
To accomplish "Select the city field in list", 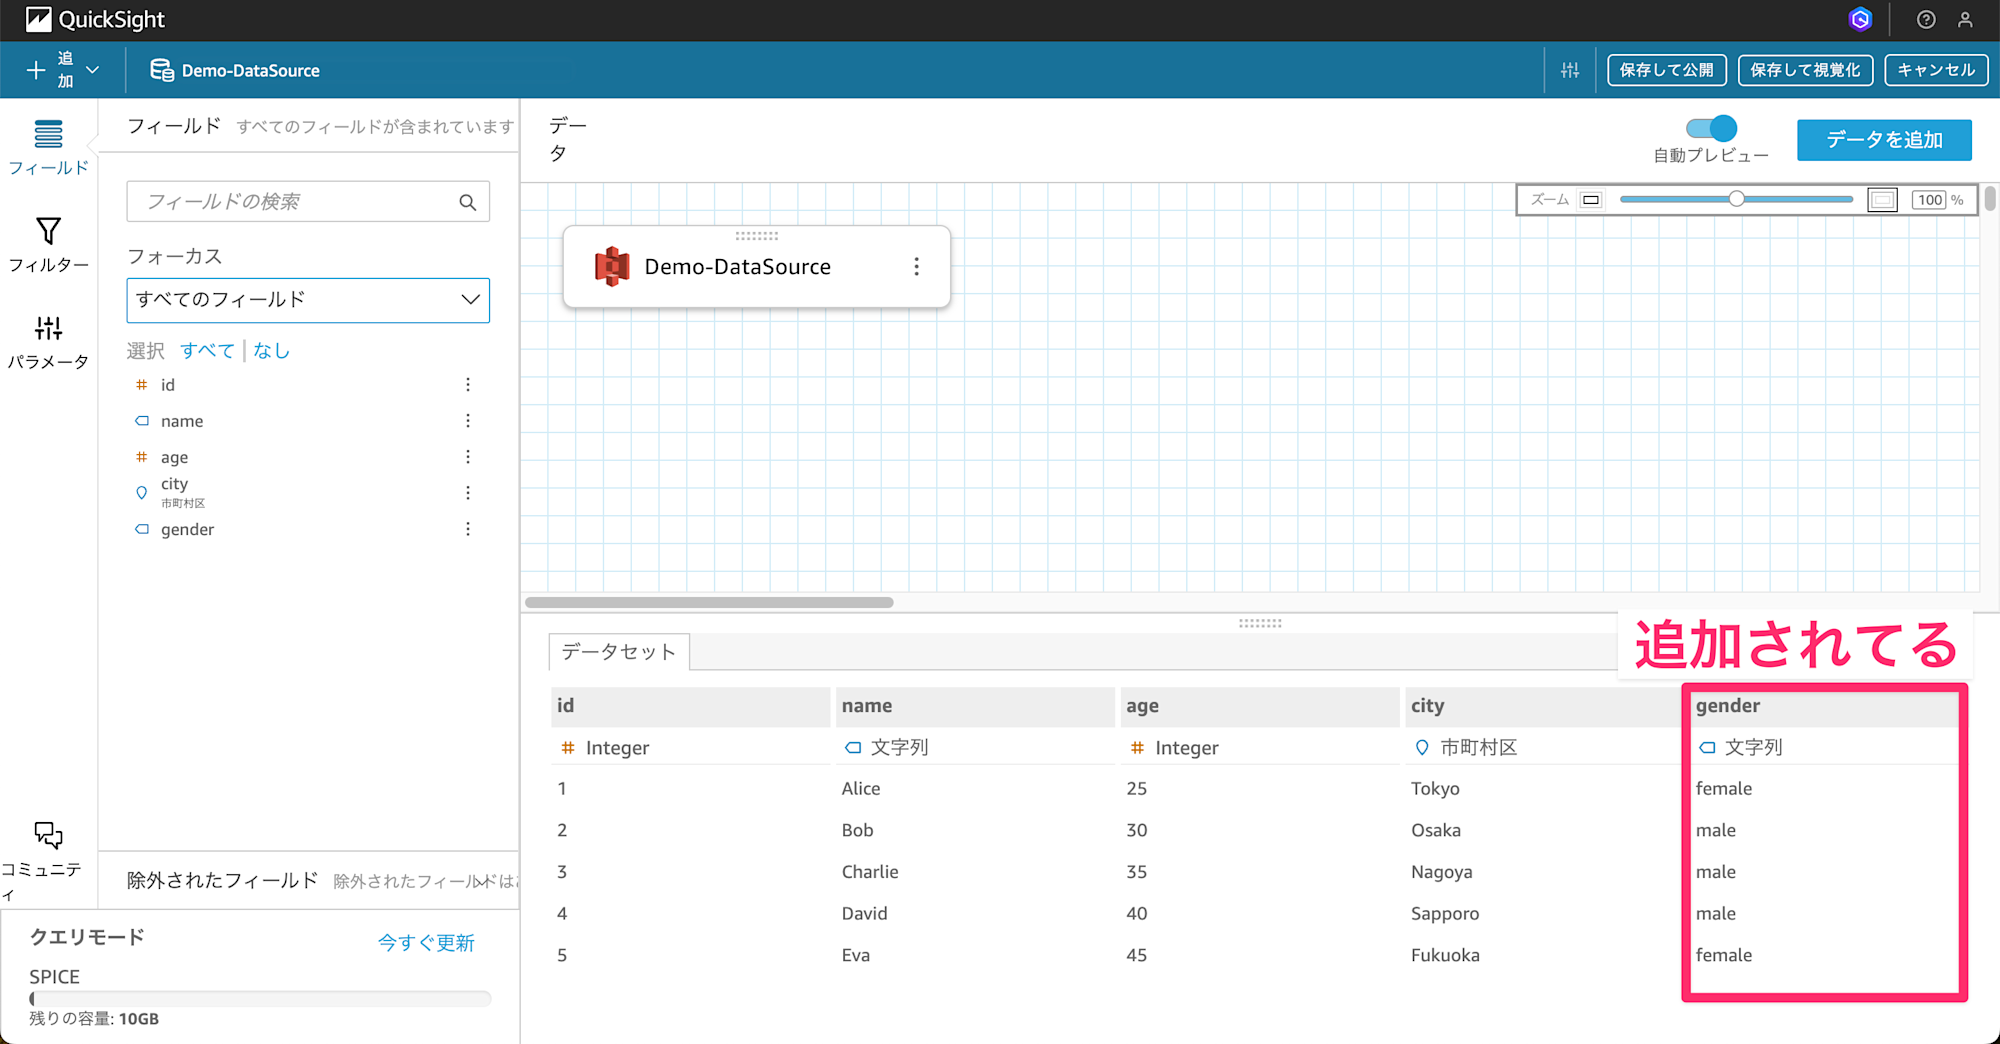I will [x=175, y=484].
